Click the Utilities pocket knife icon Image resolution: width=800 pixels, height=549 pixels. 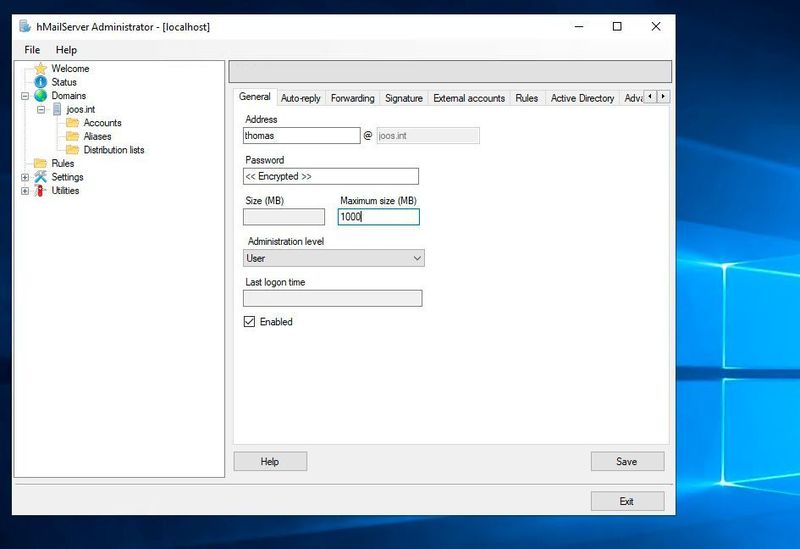coord(41,190)
